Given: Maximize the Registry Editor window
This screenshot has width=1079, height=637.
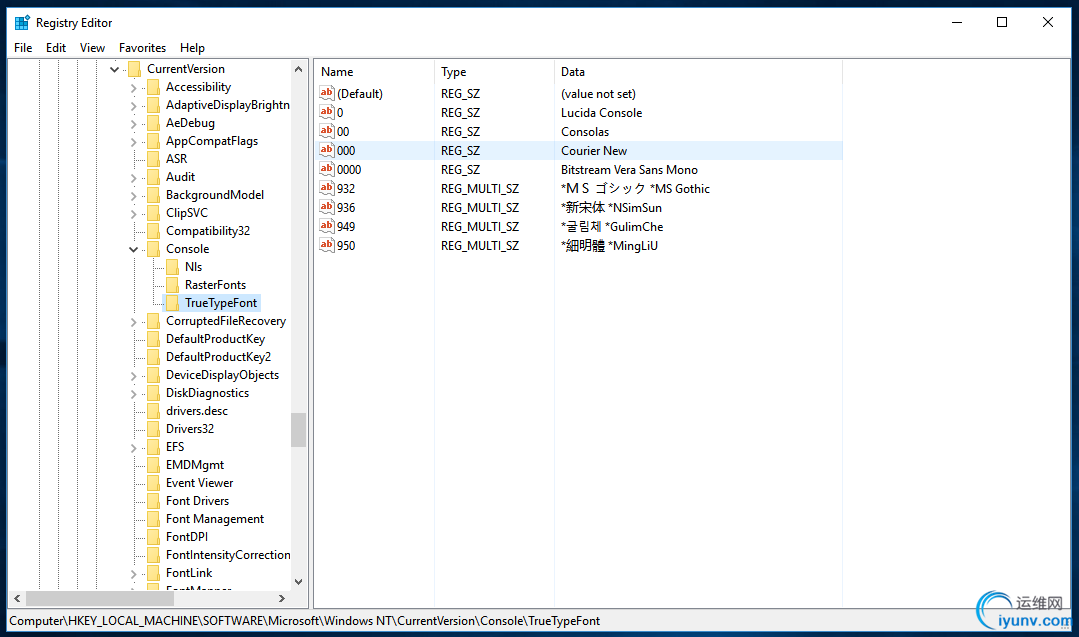Looking at the screenshot, I should pos(1002,23).
